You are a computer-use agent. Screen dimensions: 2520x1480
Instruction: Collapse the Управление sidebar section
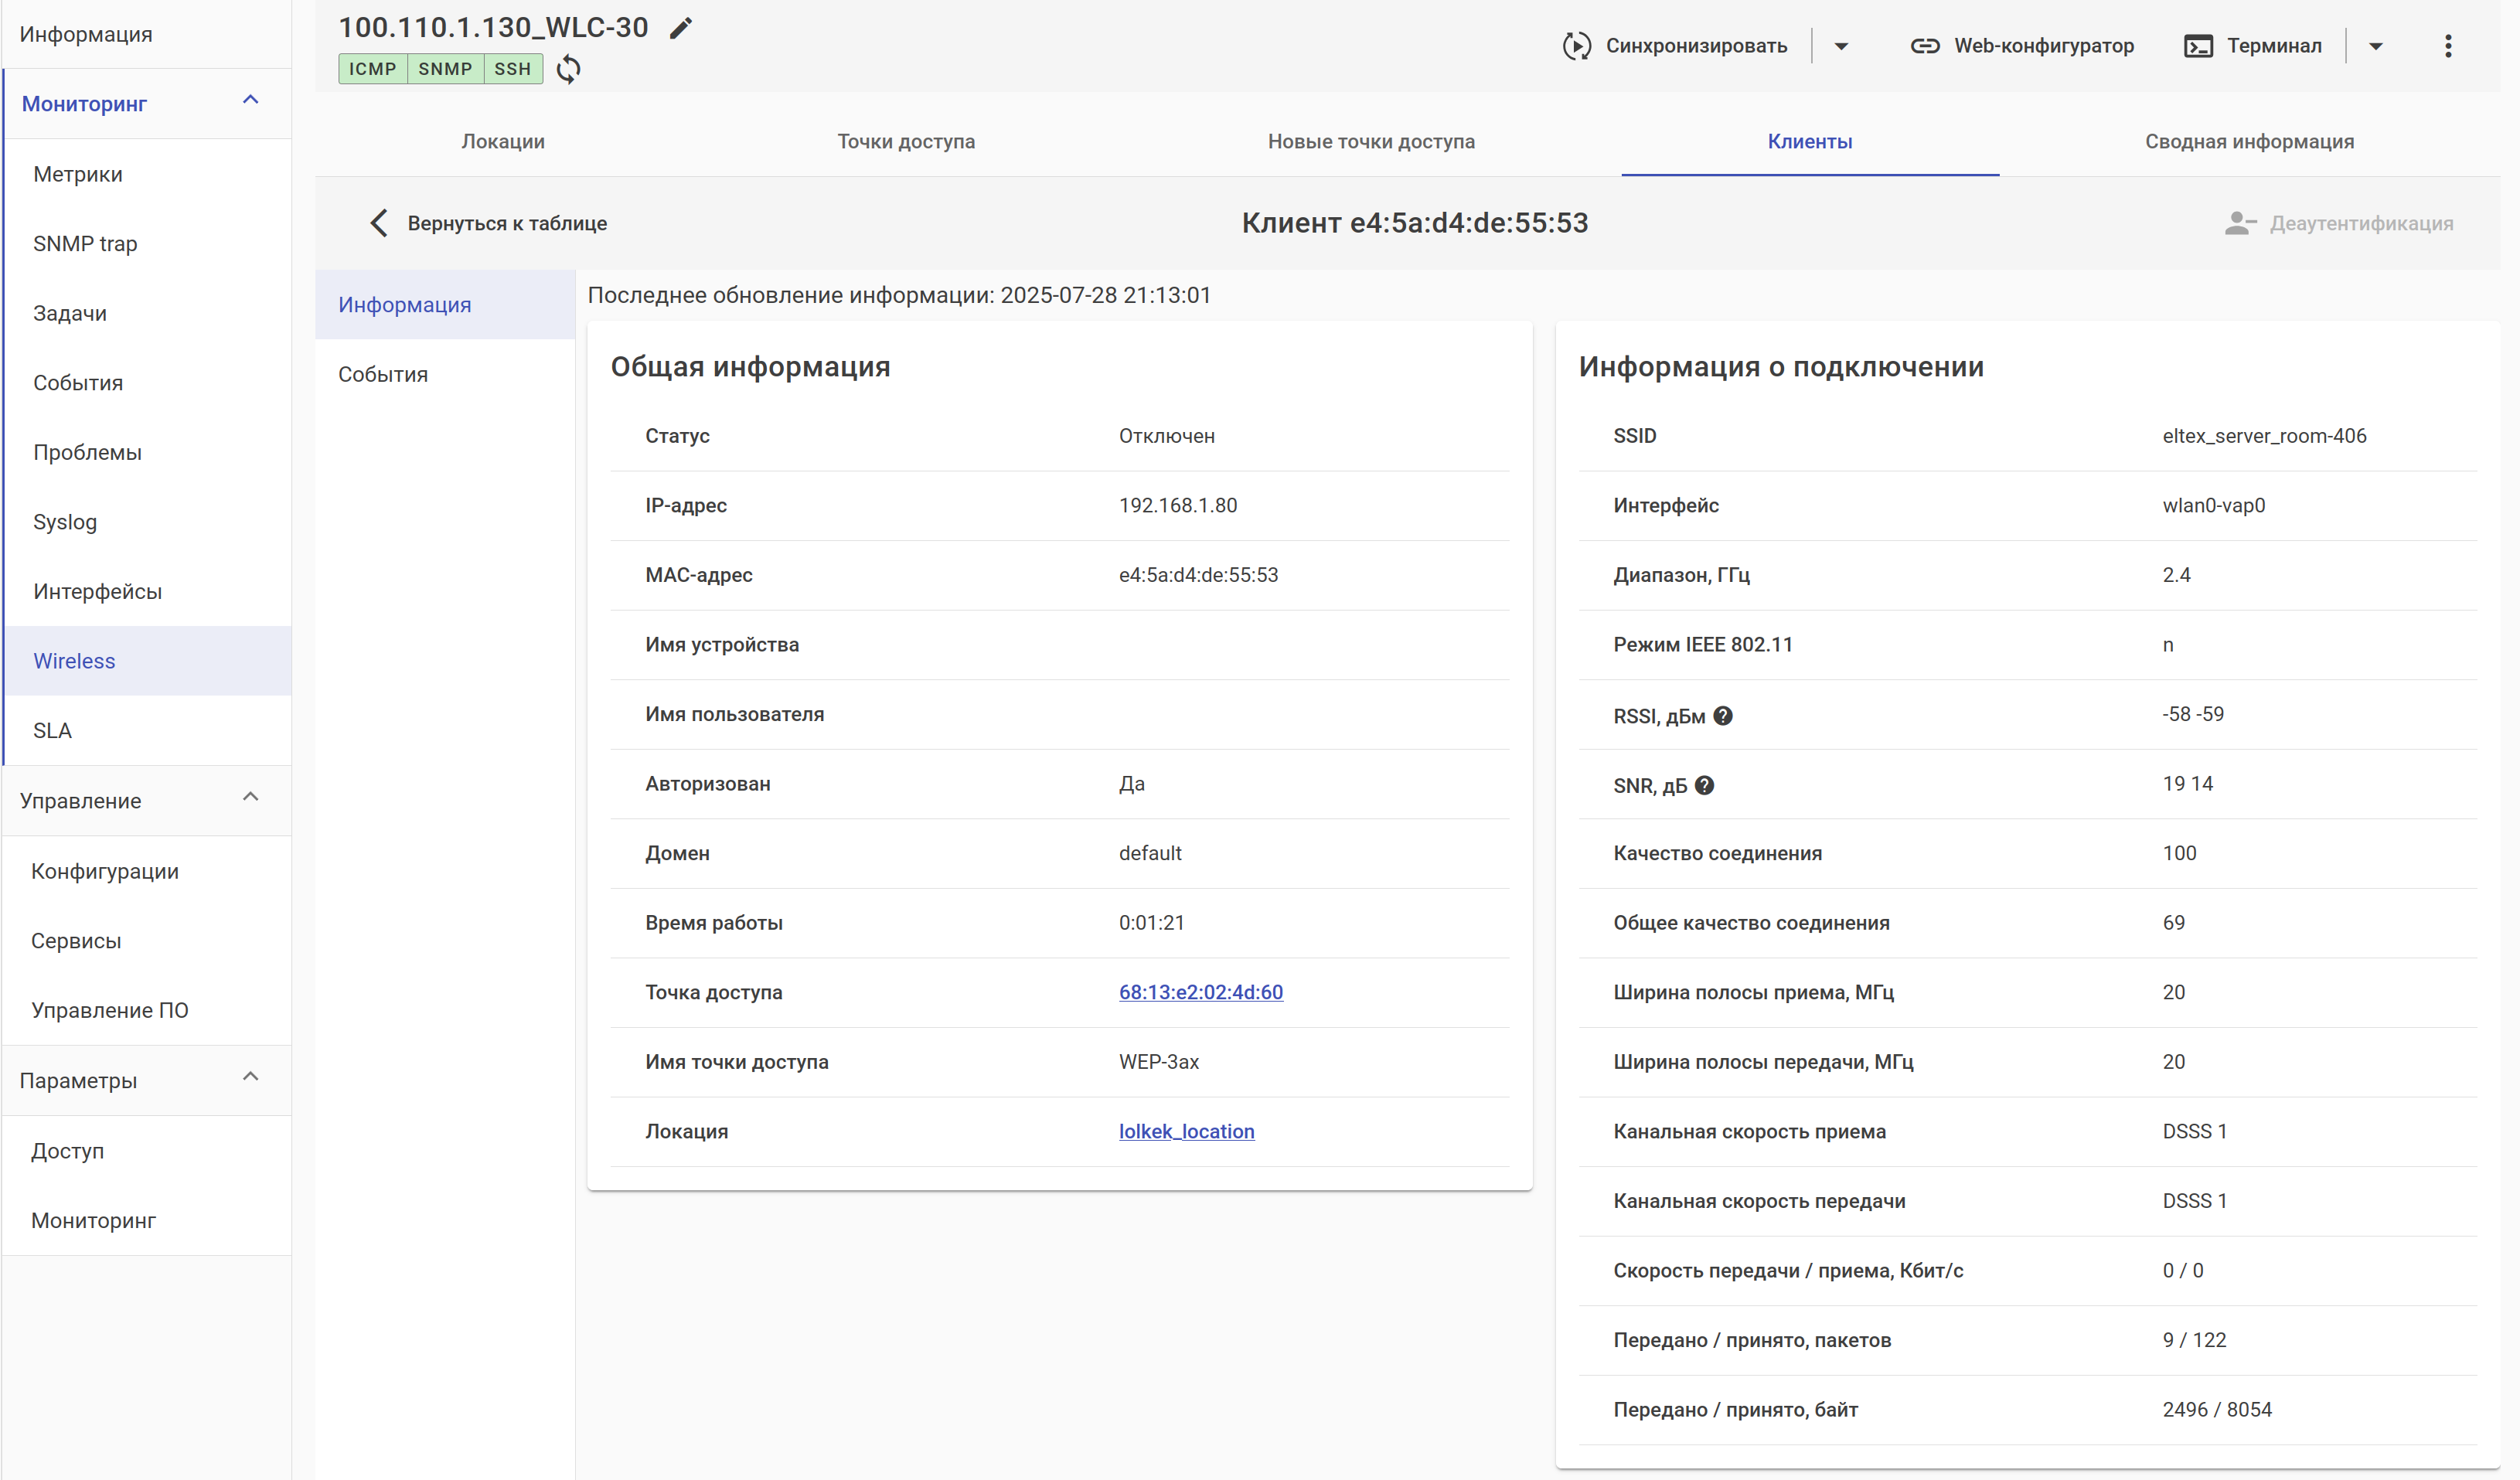coord(251,797)
